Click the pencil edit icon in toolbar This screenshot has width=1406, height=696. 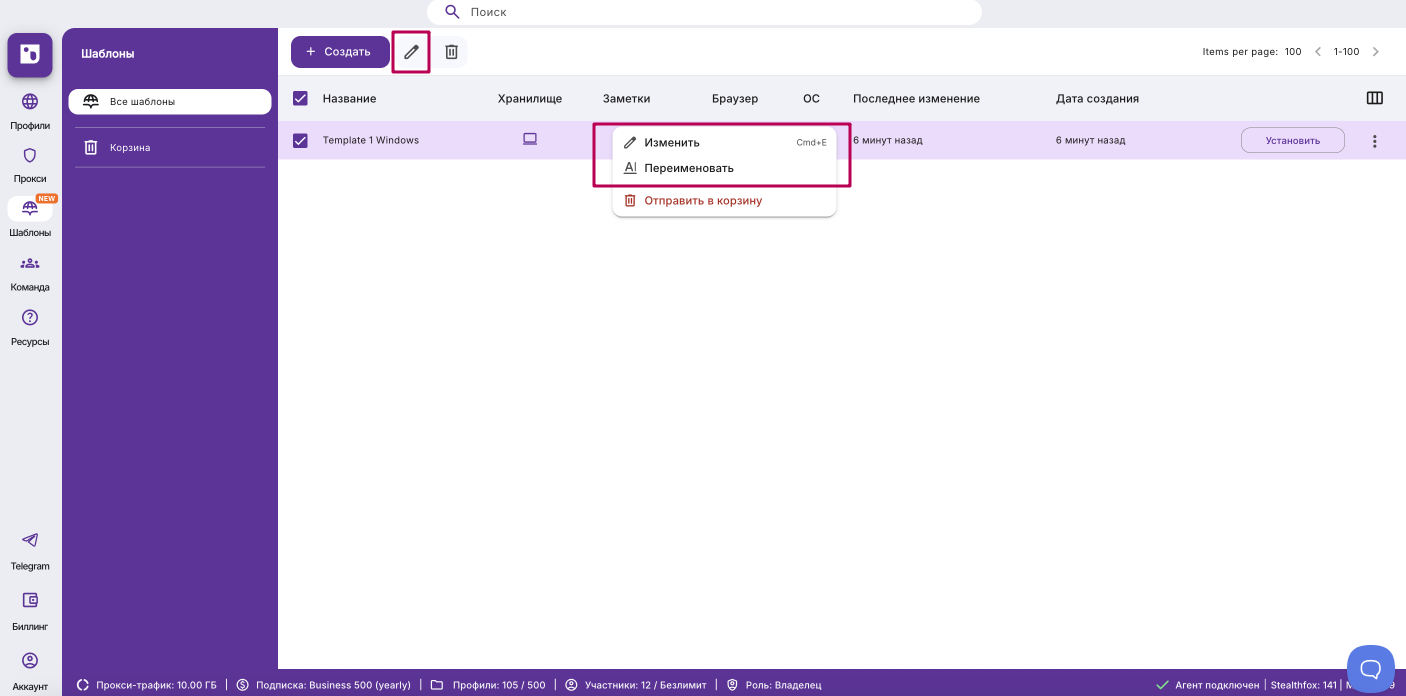click(411, 52)
